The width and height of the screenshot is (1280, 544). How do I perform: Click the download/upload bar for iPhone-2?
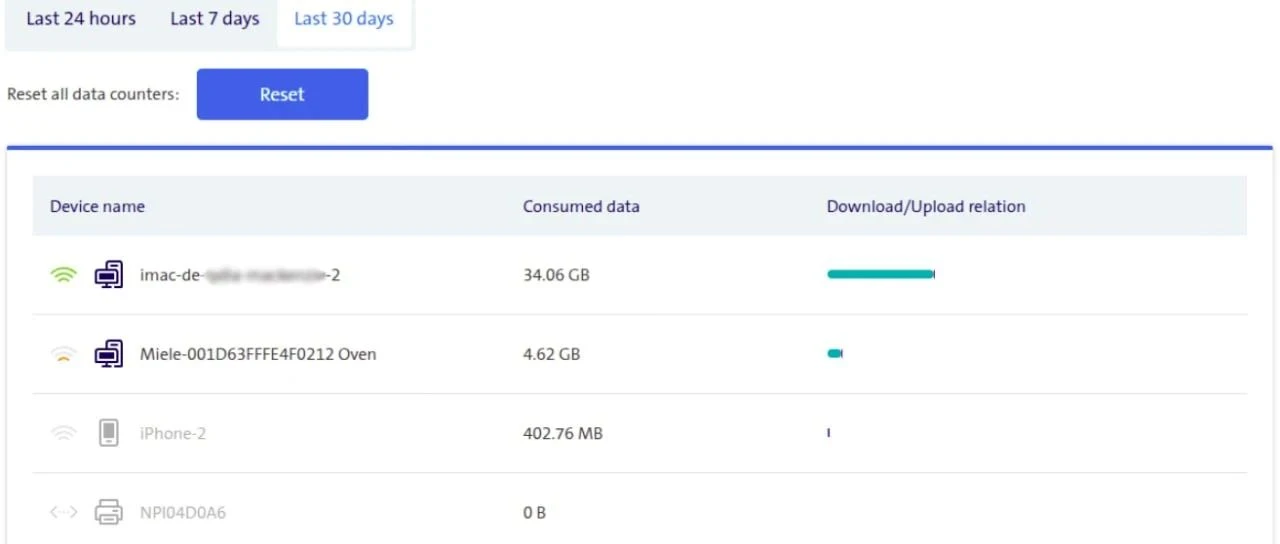[829, 433]
